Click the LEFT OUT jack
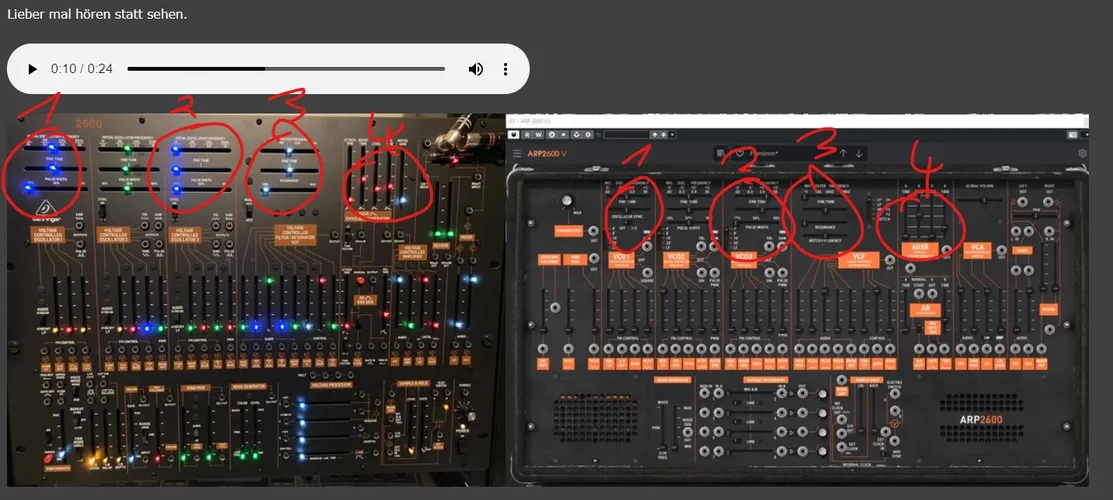 [x=1022, y=202]
